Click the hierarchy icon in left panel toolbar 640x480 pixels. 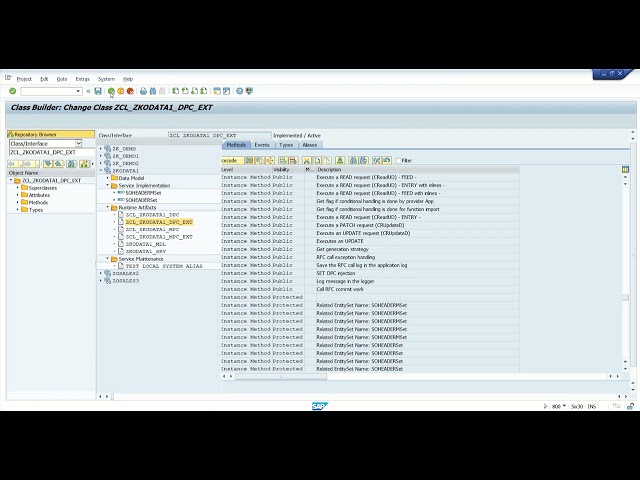[x=84, y=164]
